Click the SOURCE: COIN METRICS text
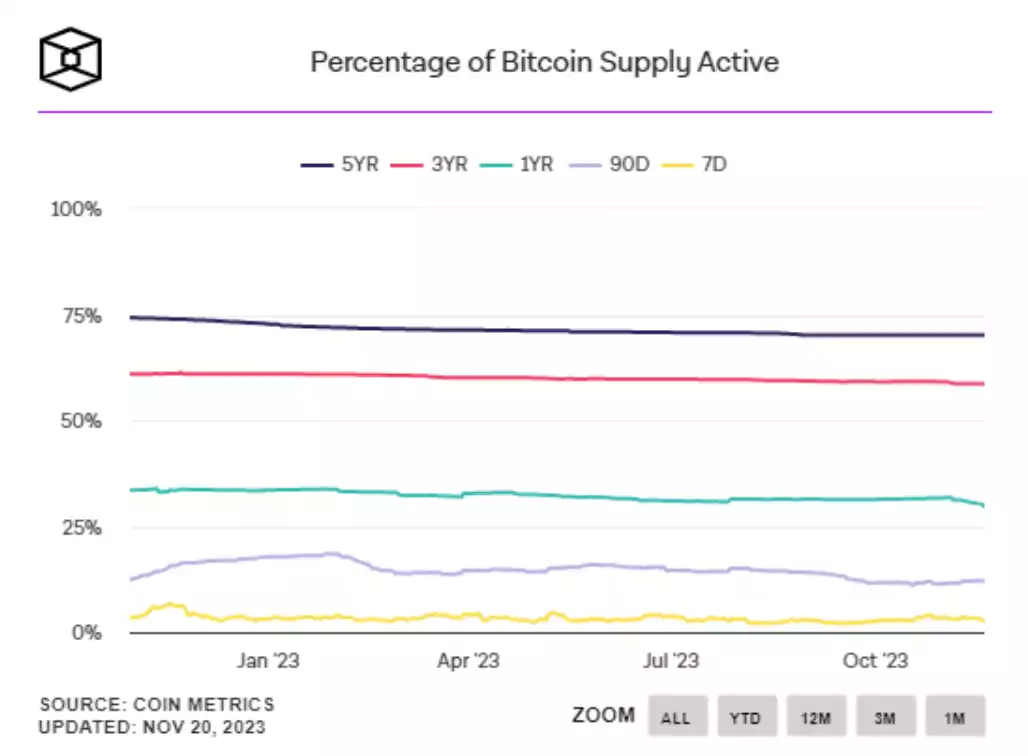 (x=156, y=704)
